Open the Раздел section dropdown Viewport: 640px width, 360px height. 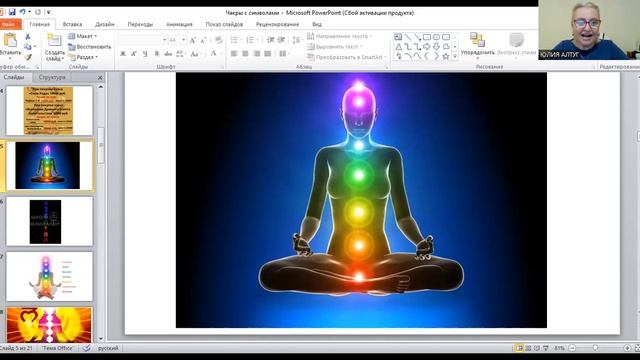tap(83, 58)
